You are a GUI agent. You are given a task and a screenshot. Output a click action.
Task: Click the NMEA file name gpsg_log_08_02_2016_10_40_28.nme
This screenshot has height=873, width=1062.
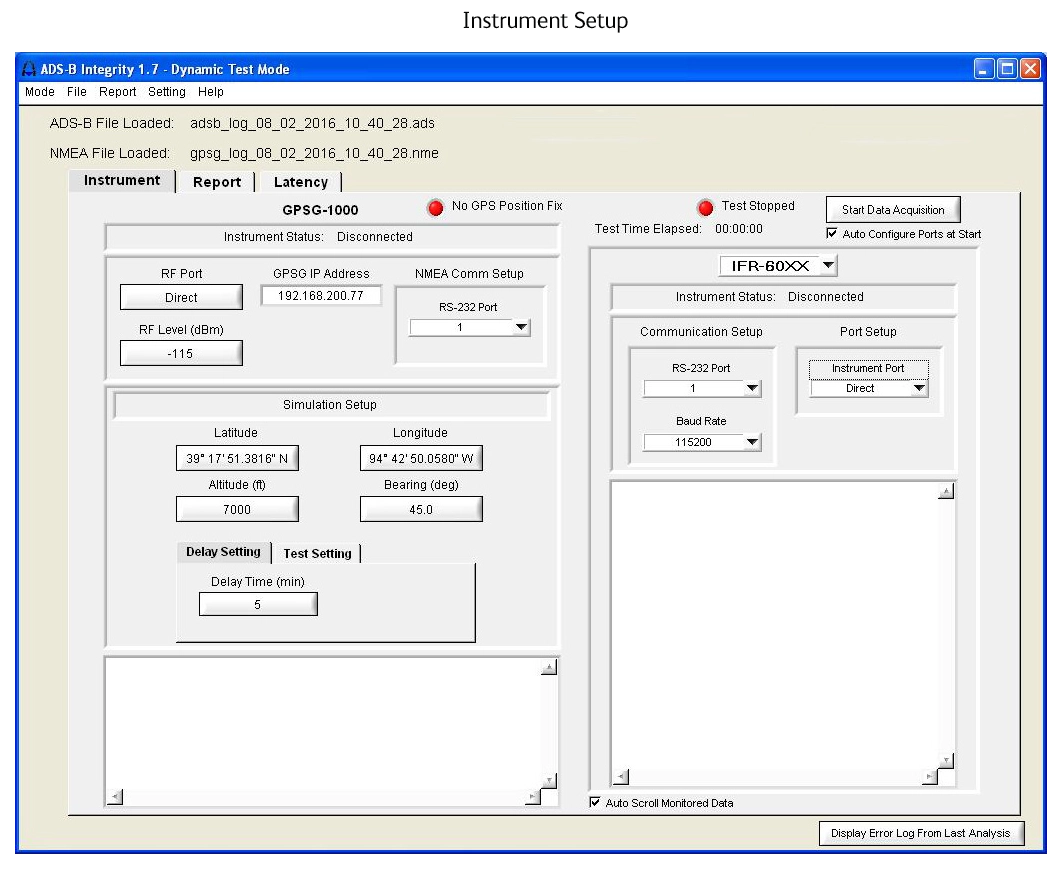pyautogui.click(x=314, y=153)
